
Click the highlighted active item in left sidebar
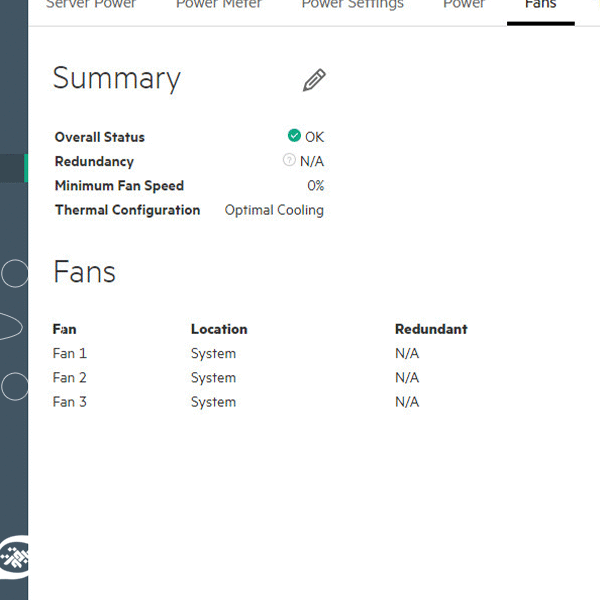click(x=14, y=168)
